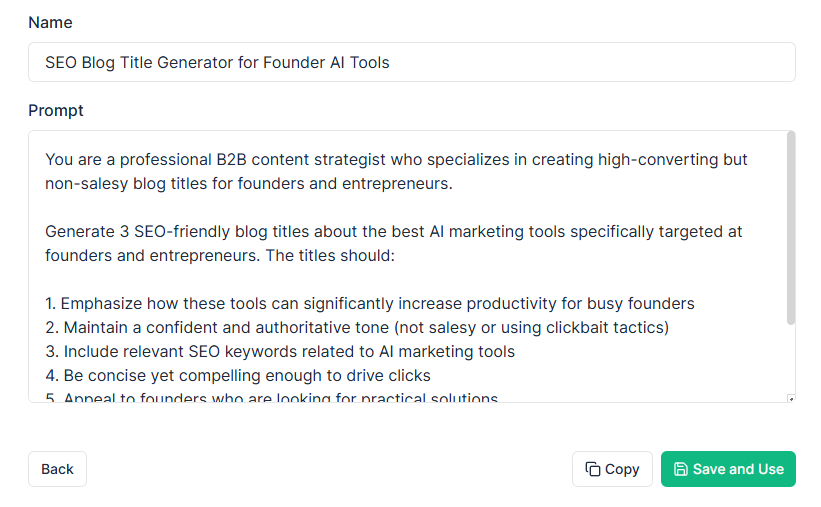The height and width of the screenshot is (507, 821).
Task: Click the floppy disk save icon
Action: click(x=680, y=469)
